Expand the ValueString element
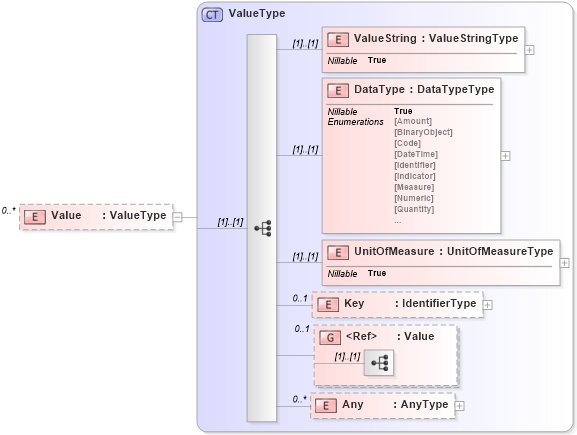 pos(530,50)
